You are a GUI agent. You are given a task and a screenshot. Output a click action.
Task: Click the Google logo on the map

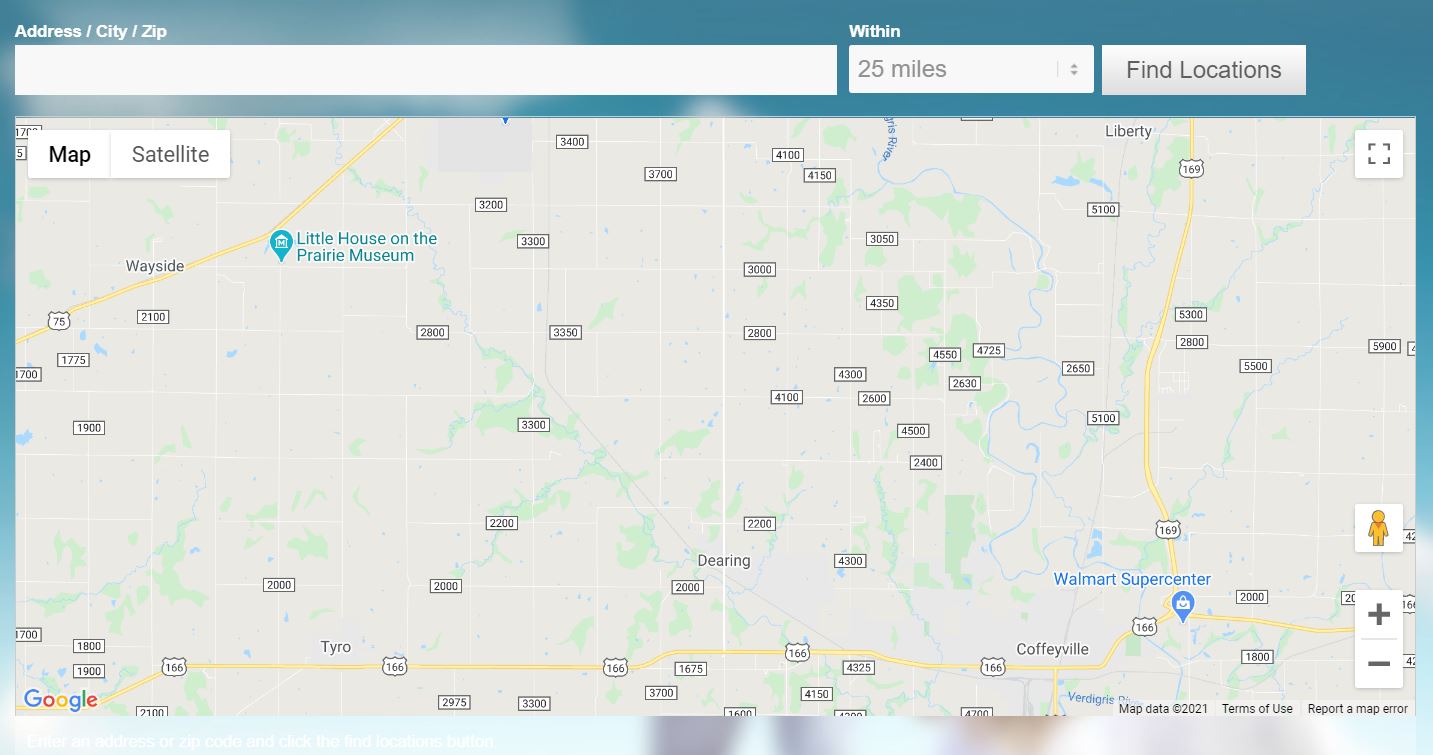pyautogui.click(x=61, y=700)
